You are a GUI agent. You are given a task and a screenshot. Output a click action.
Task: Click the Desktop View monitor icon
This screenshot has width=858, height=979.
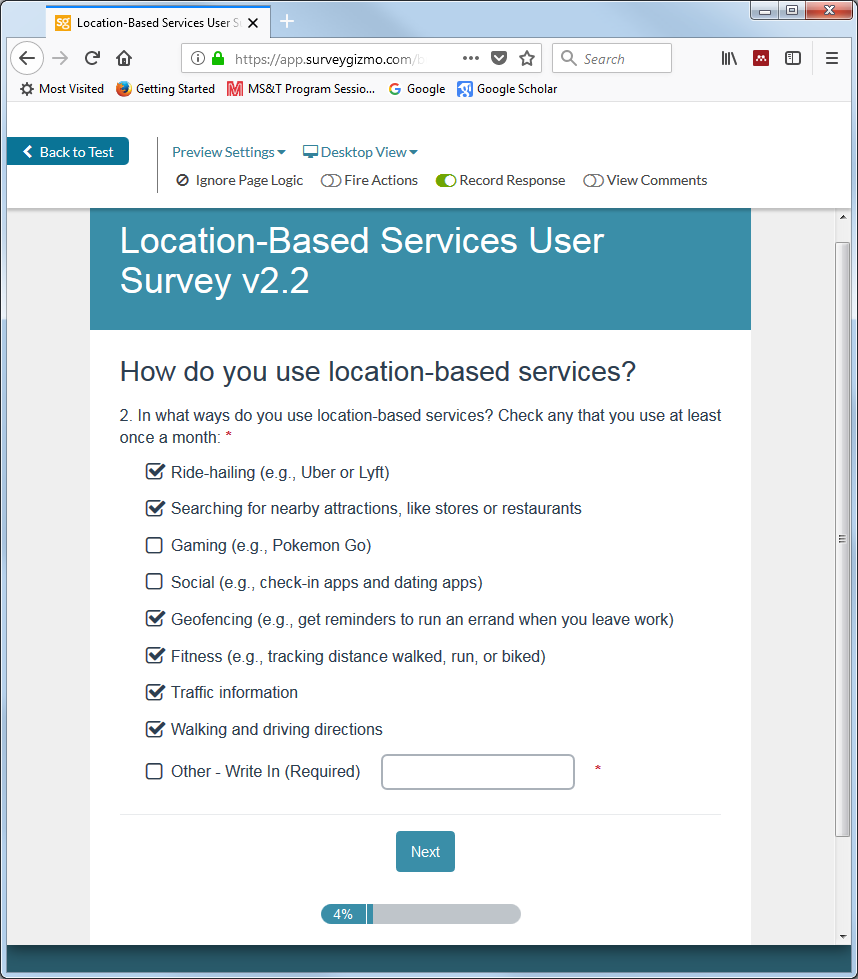310,152
